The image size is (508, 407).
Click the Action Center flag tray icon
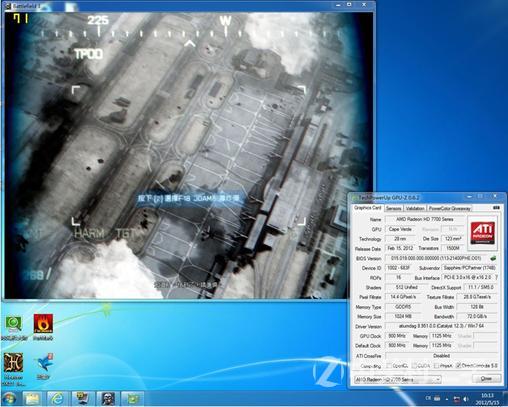(x=457, y=399)
